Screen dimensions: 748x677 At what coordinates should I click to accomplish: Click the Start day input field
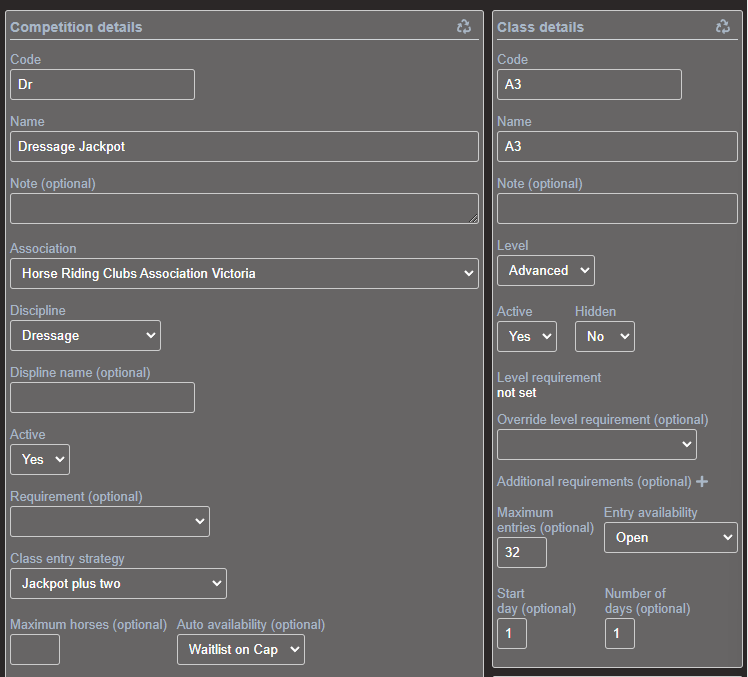(x=512, y=634)
